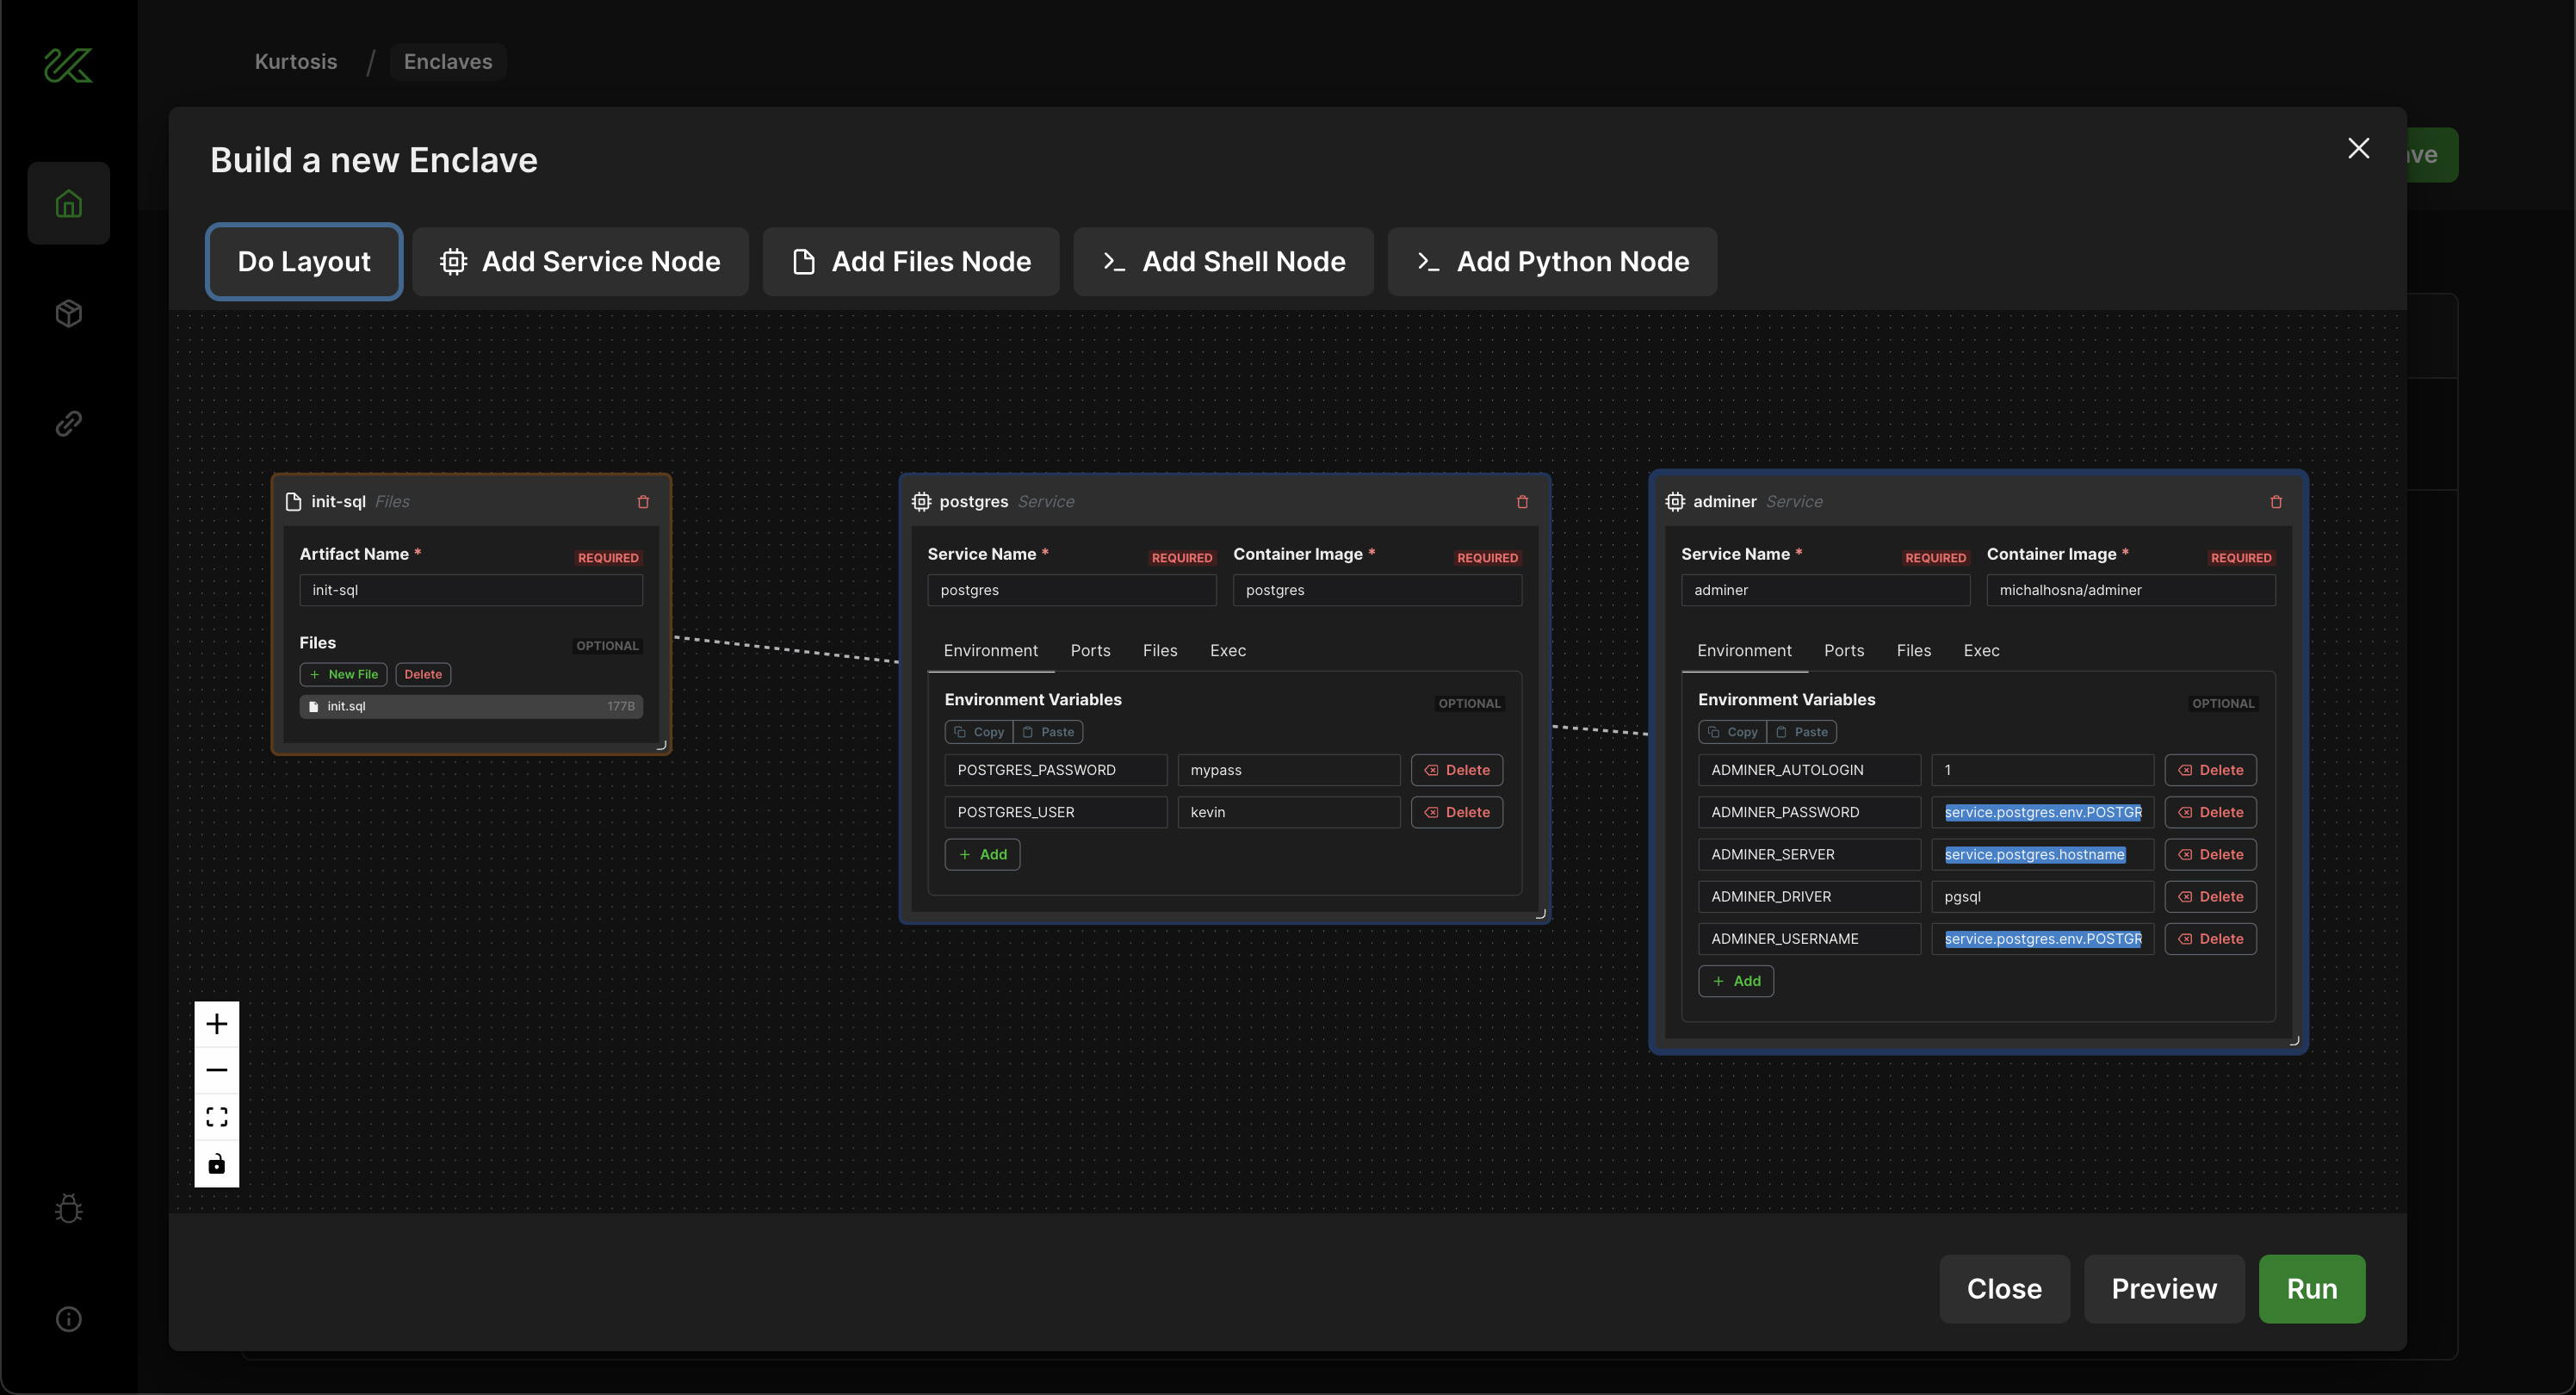Zoom in on the canvas
Viewport: 2576px width, 1395px height.
click(x=216, y=1024)
